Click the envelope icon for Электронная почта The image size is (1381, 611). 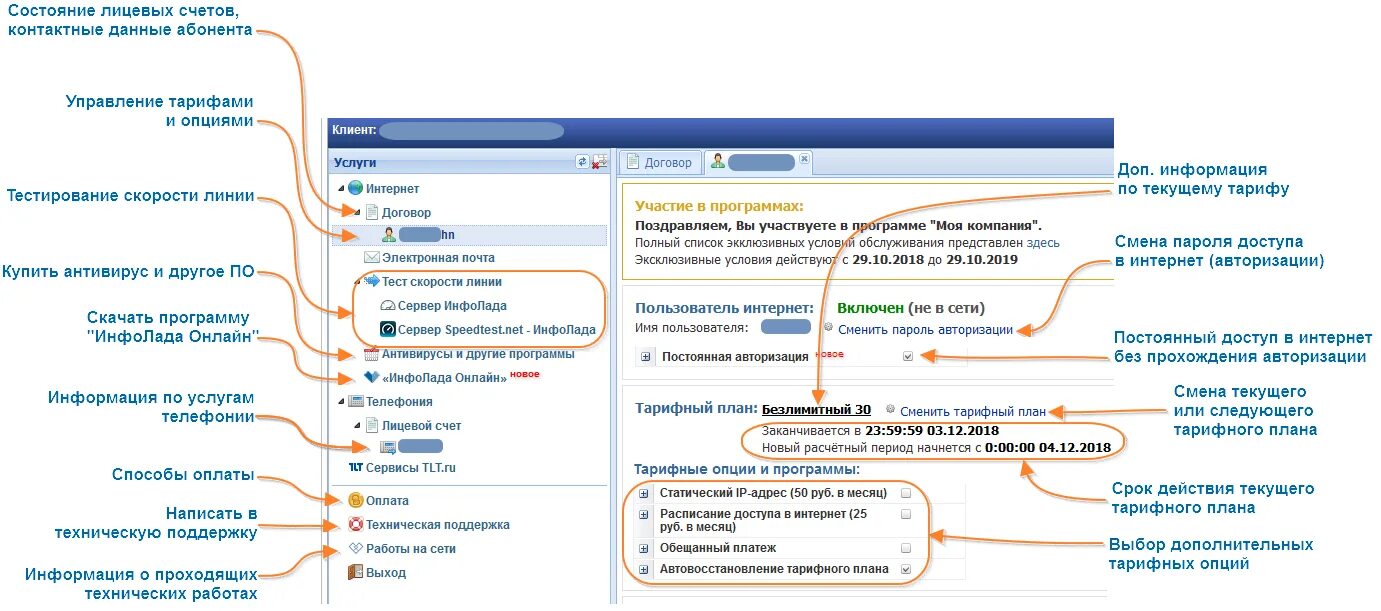[373, 258]
